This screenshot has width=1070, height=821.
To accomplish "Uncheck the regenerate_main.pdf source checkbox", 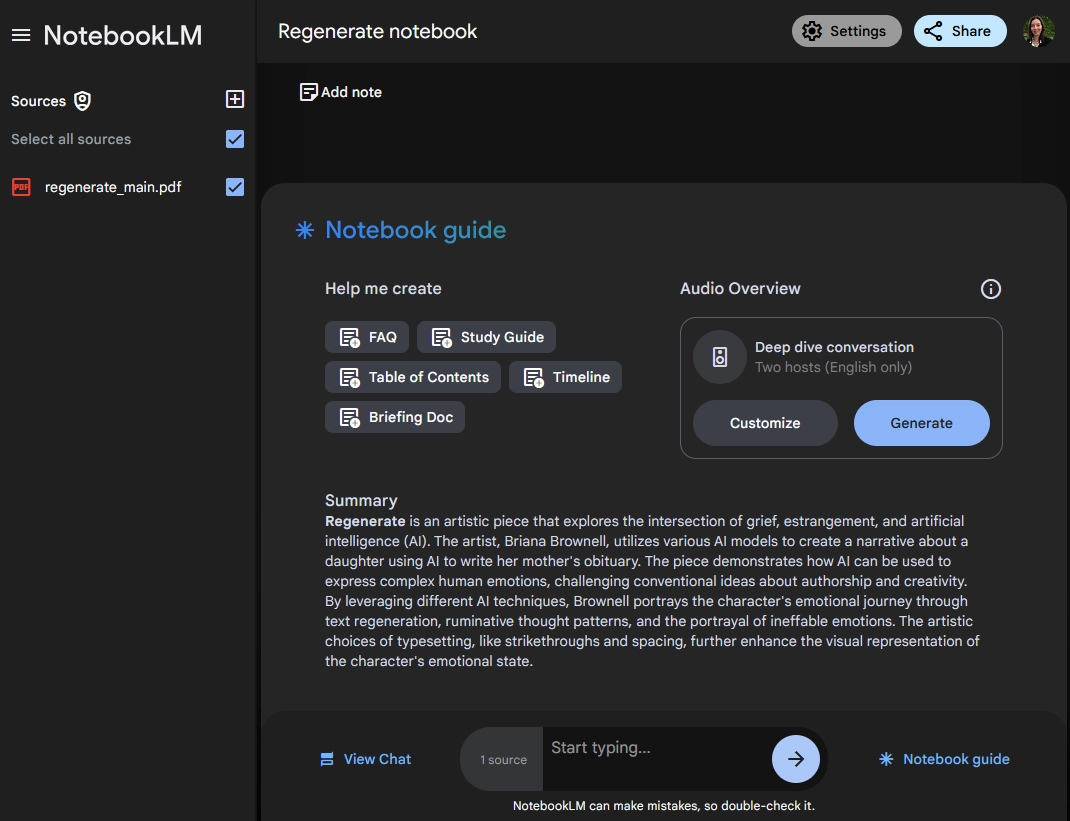I will point(235,187).
